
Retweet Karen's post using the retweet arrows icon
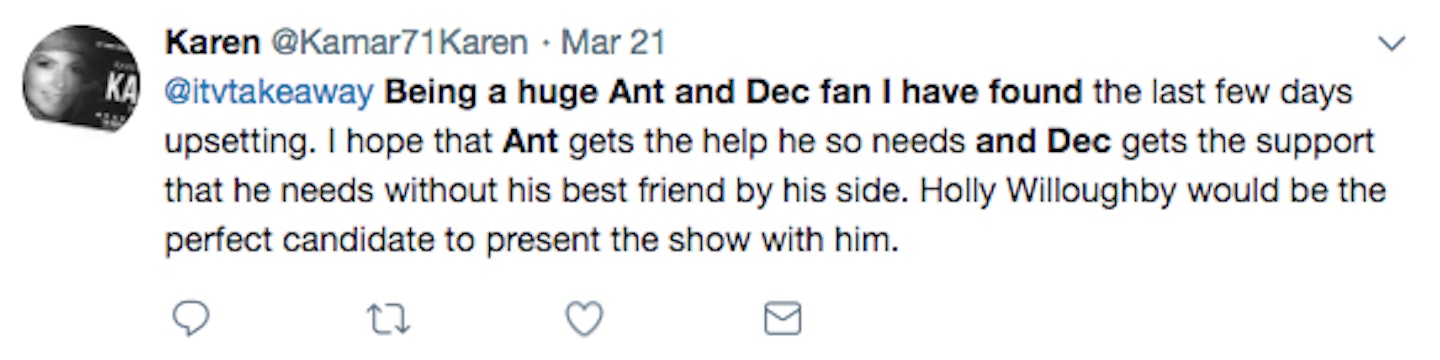(x=386, y=318)
